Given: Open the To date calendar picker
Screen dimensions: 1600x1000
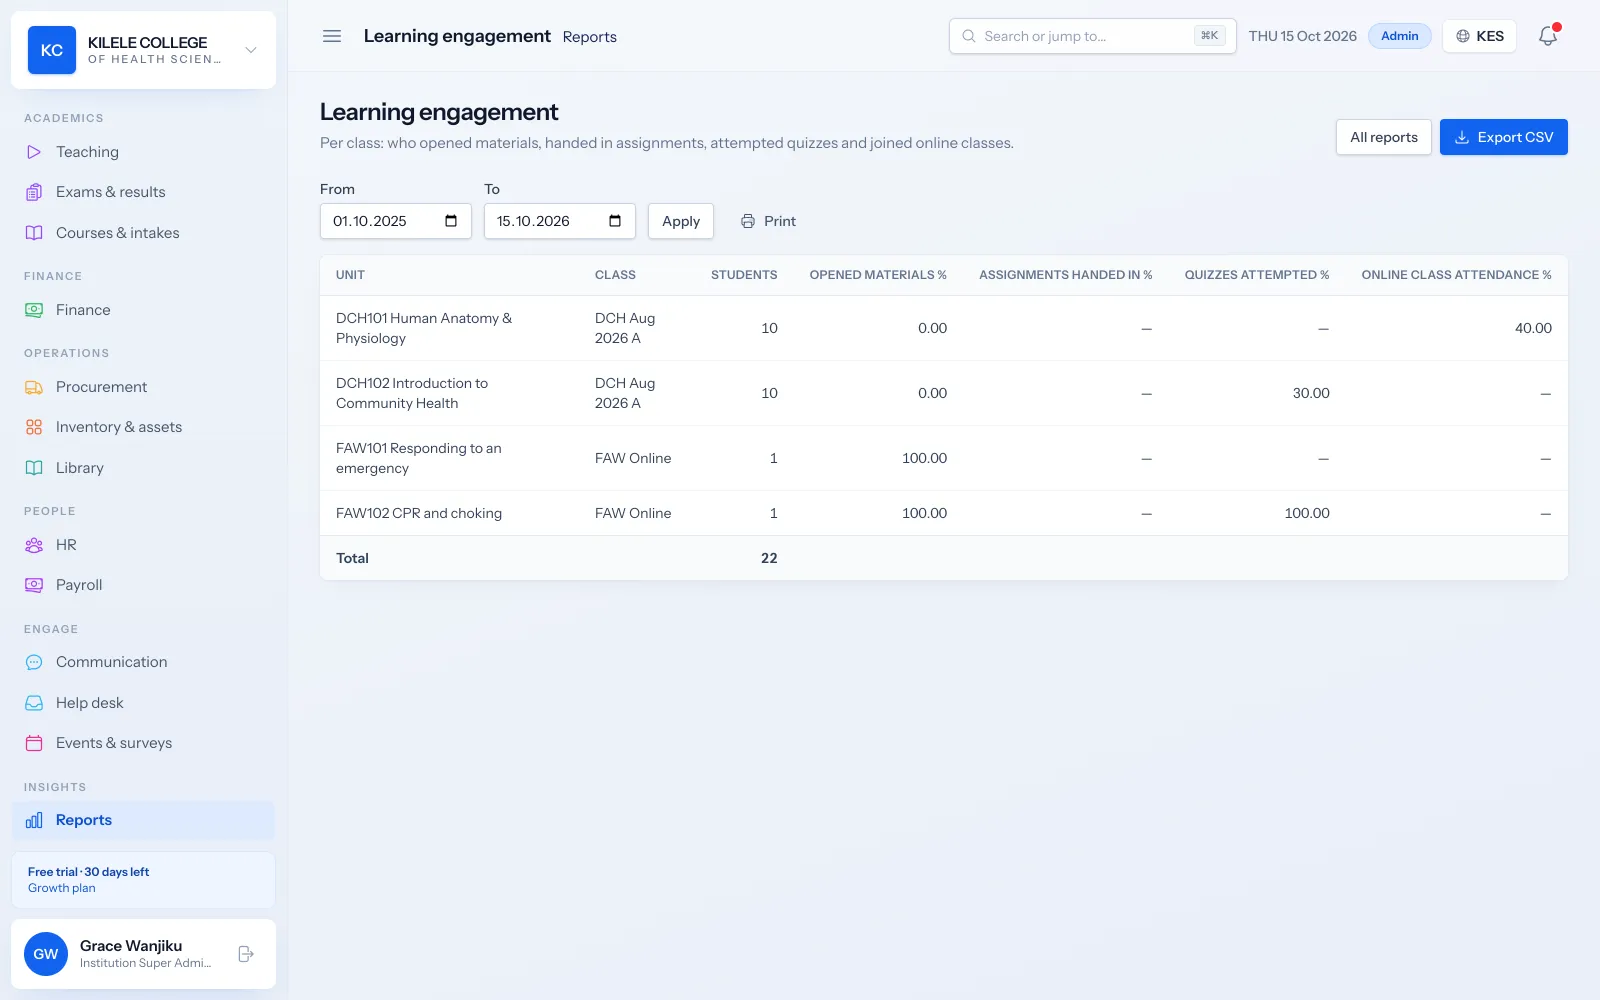Looking at the screenshot, I should (x=615, y=221).
